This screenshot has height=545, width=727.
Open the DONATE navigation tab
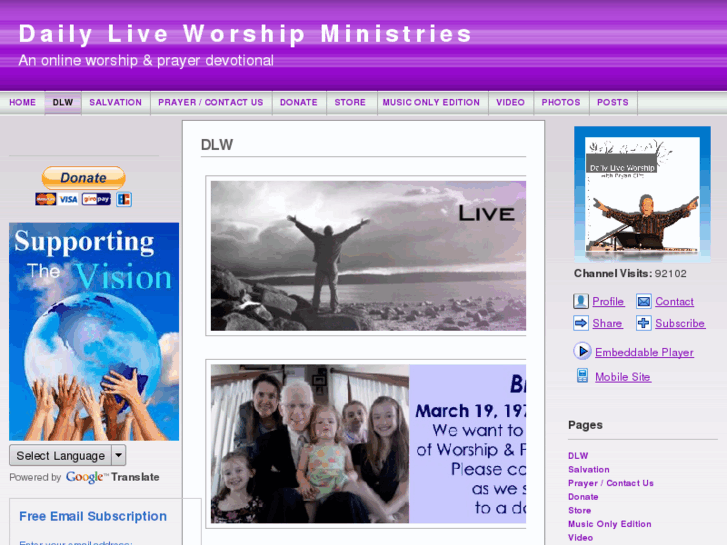(299, 103)
